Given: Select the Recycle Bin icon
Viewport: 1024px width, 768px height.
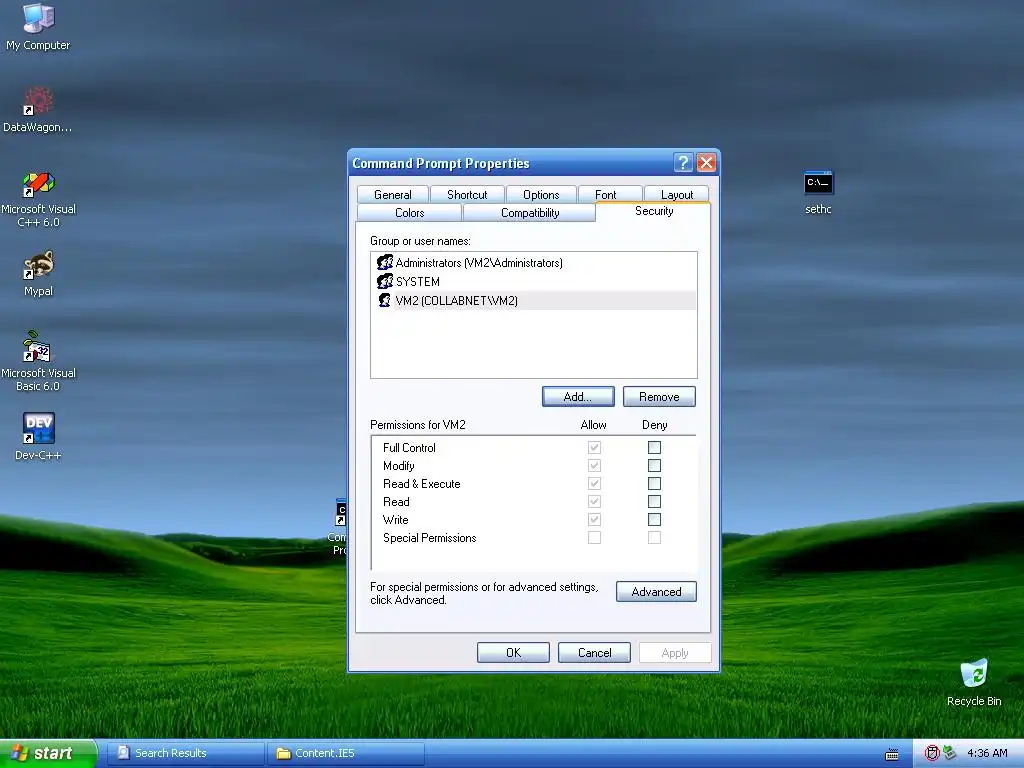Looking at the screenshot, I should click(974, 682).
